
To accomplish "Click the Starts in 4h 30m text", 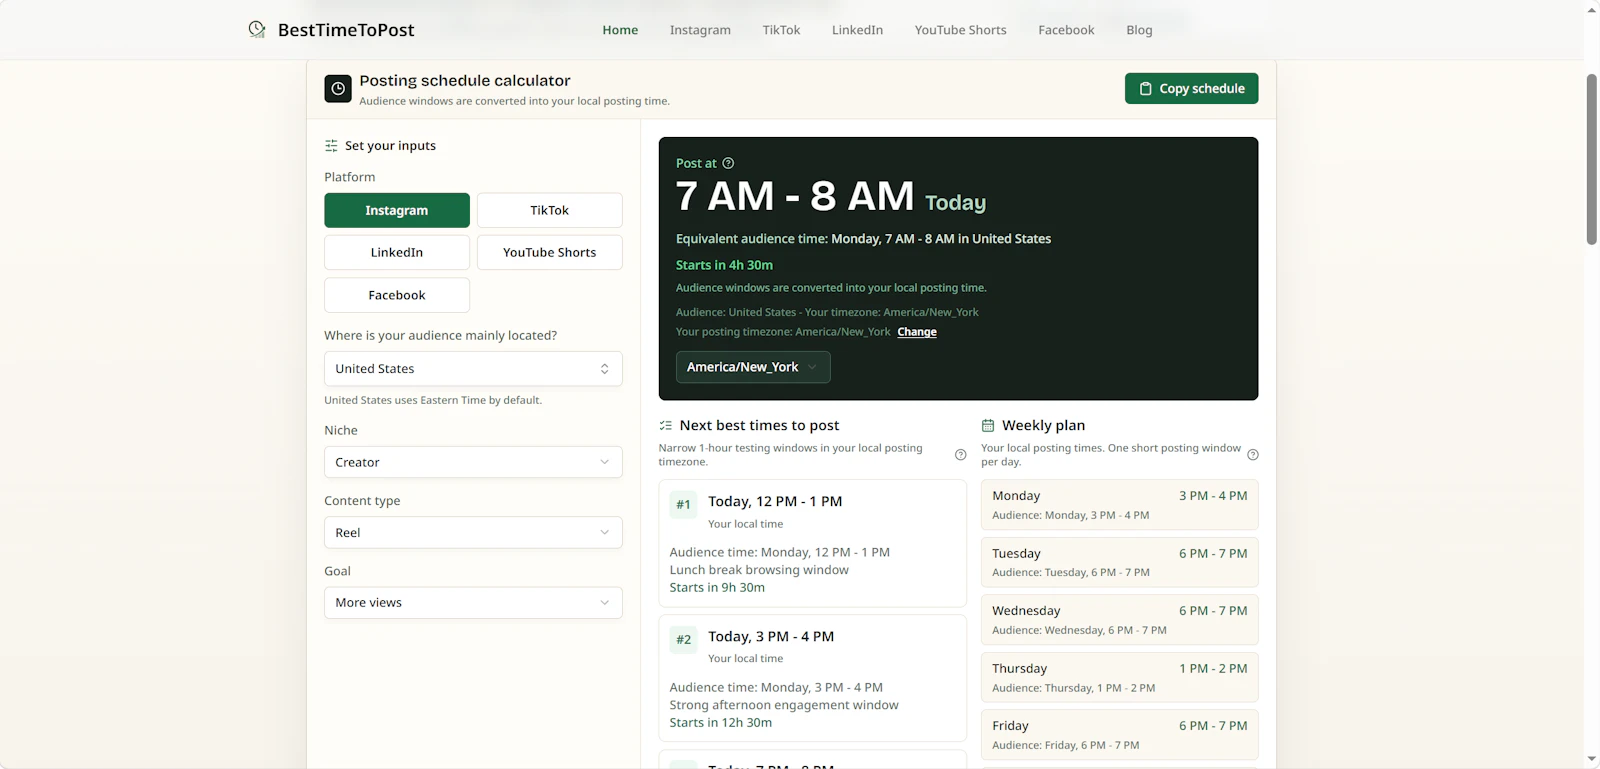I will [x=724, y=265].
